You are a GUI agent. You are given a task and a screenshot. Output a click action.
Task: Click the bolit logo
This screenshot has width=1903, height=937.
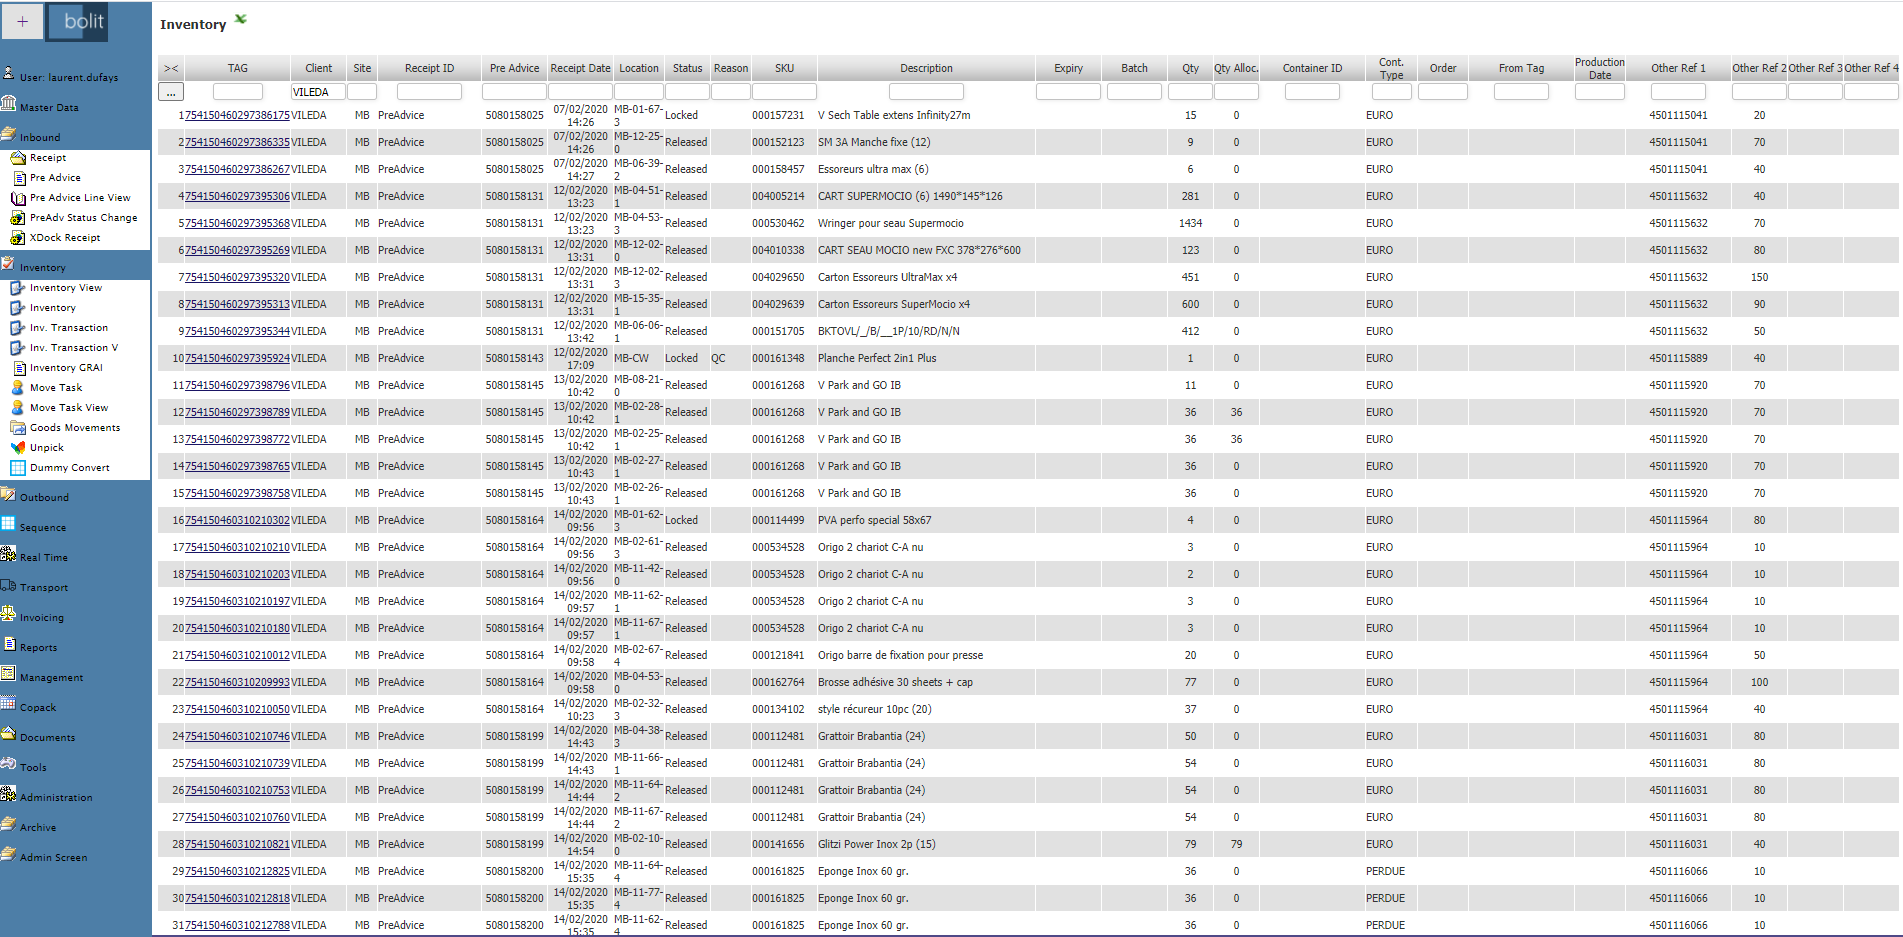click(x=78, y=21)
